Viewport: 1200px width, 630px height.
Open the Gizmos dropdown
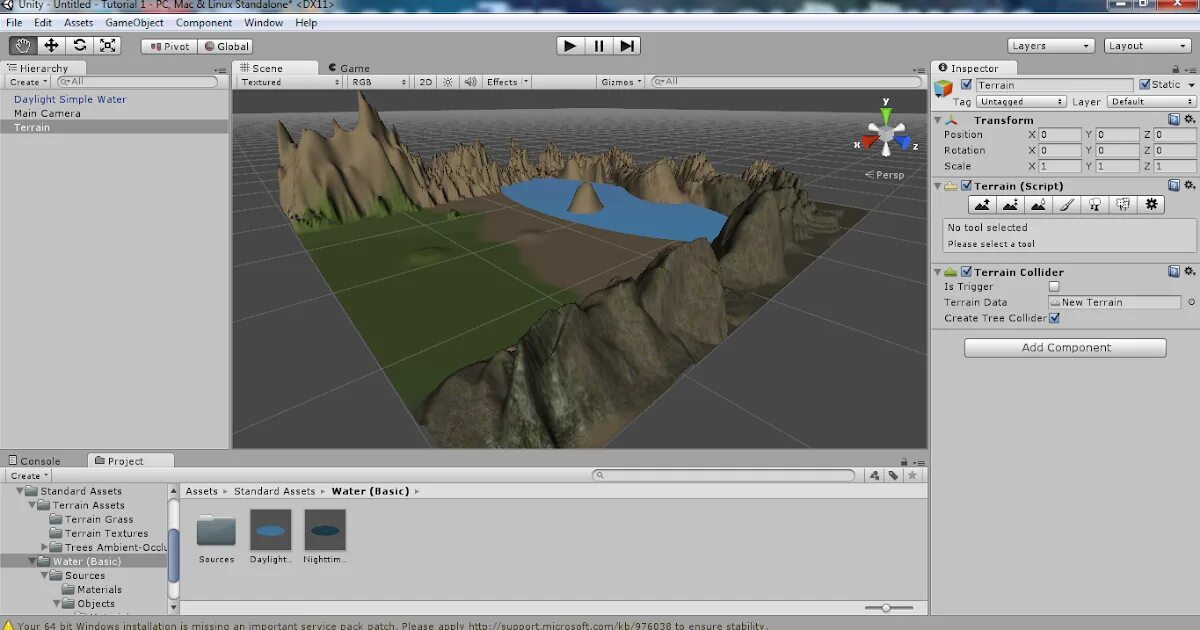coord(621,82)
